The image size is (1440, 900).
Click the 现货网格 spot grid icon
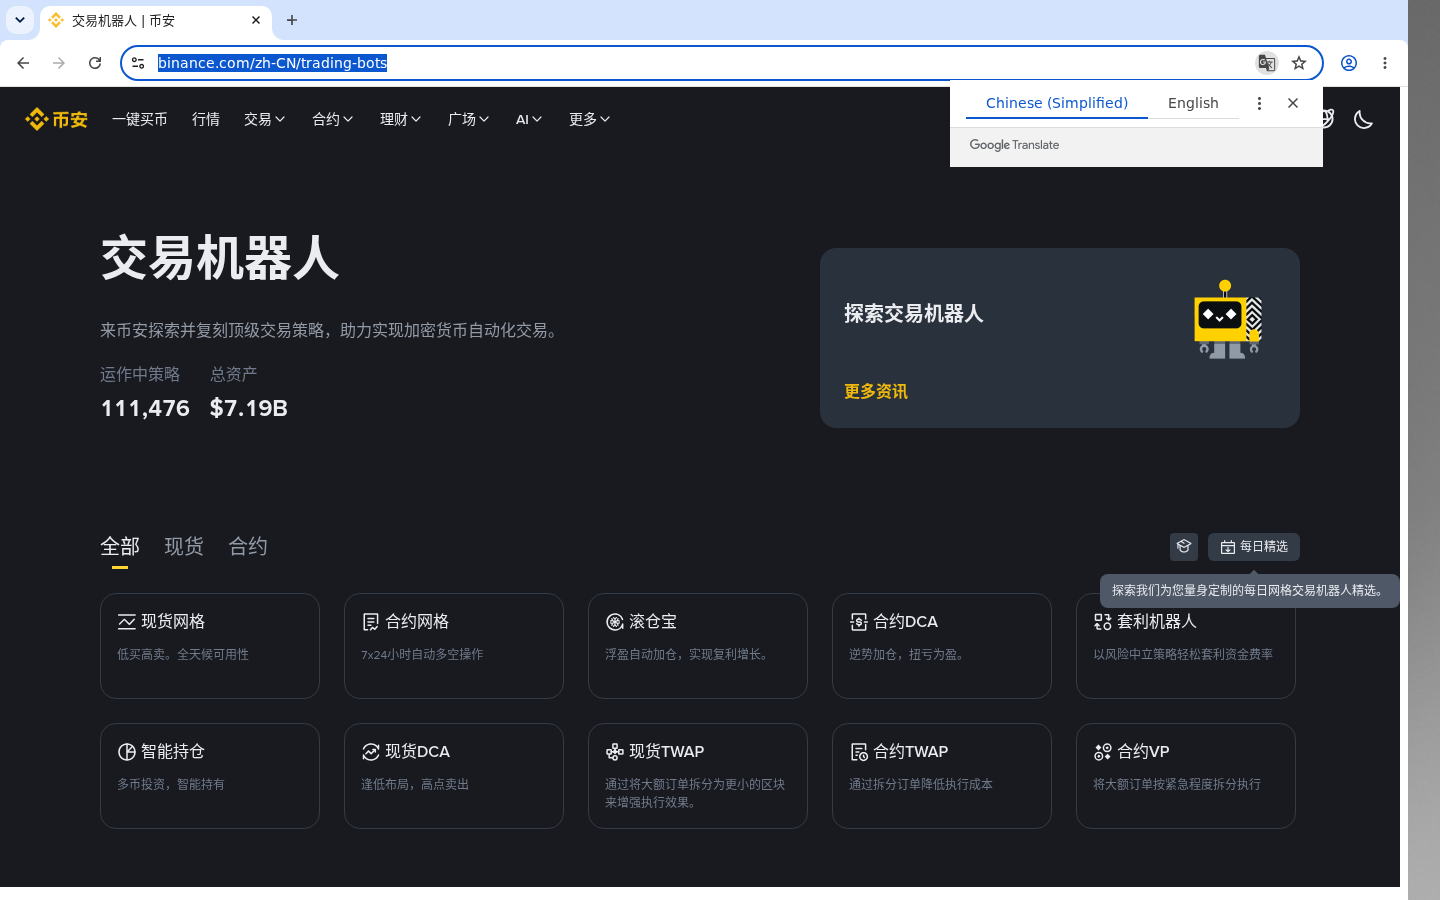127,622
